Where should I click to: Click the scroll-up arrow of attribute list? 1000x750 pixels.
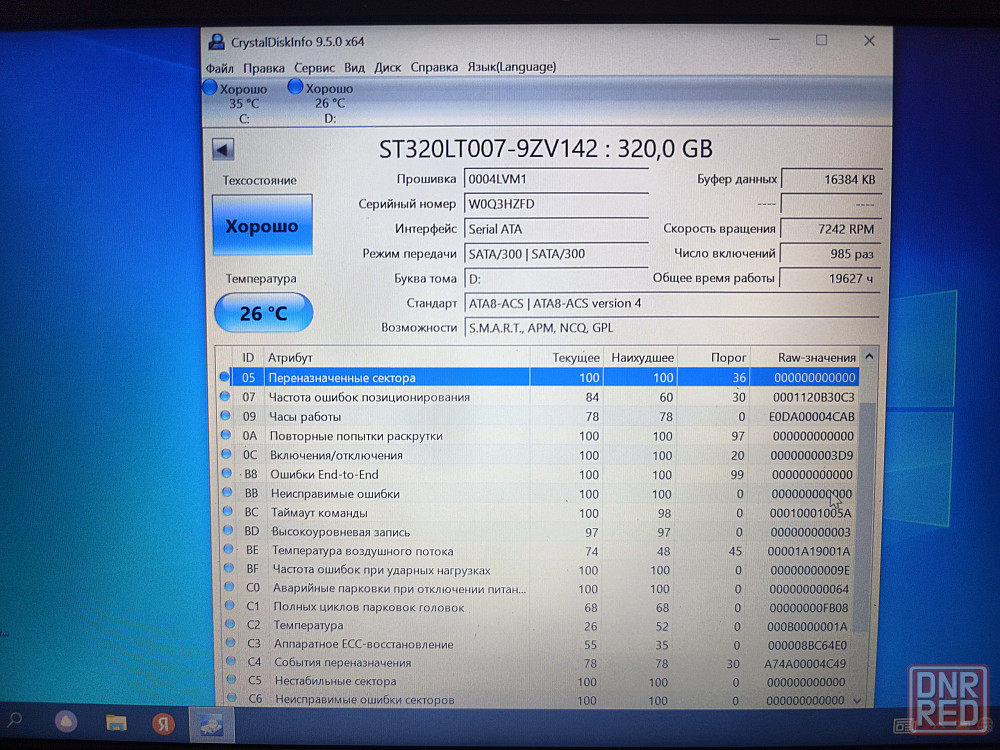click(x=869, y=357)
